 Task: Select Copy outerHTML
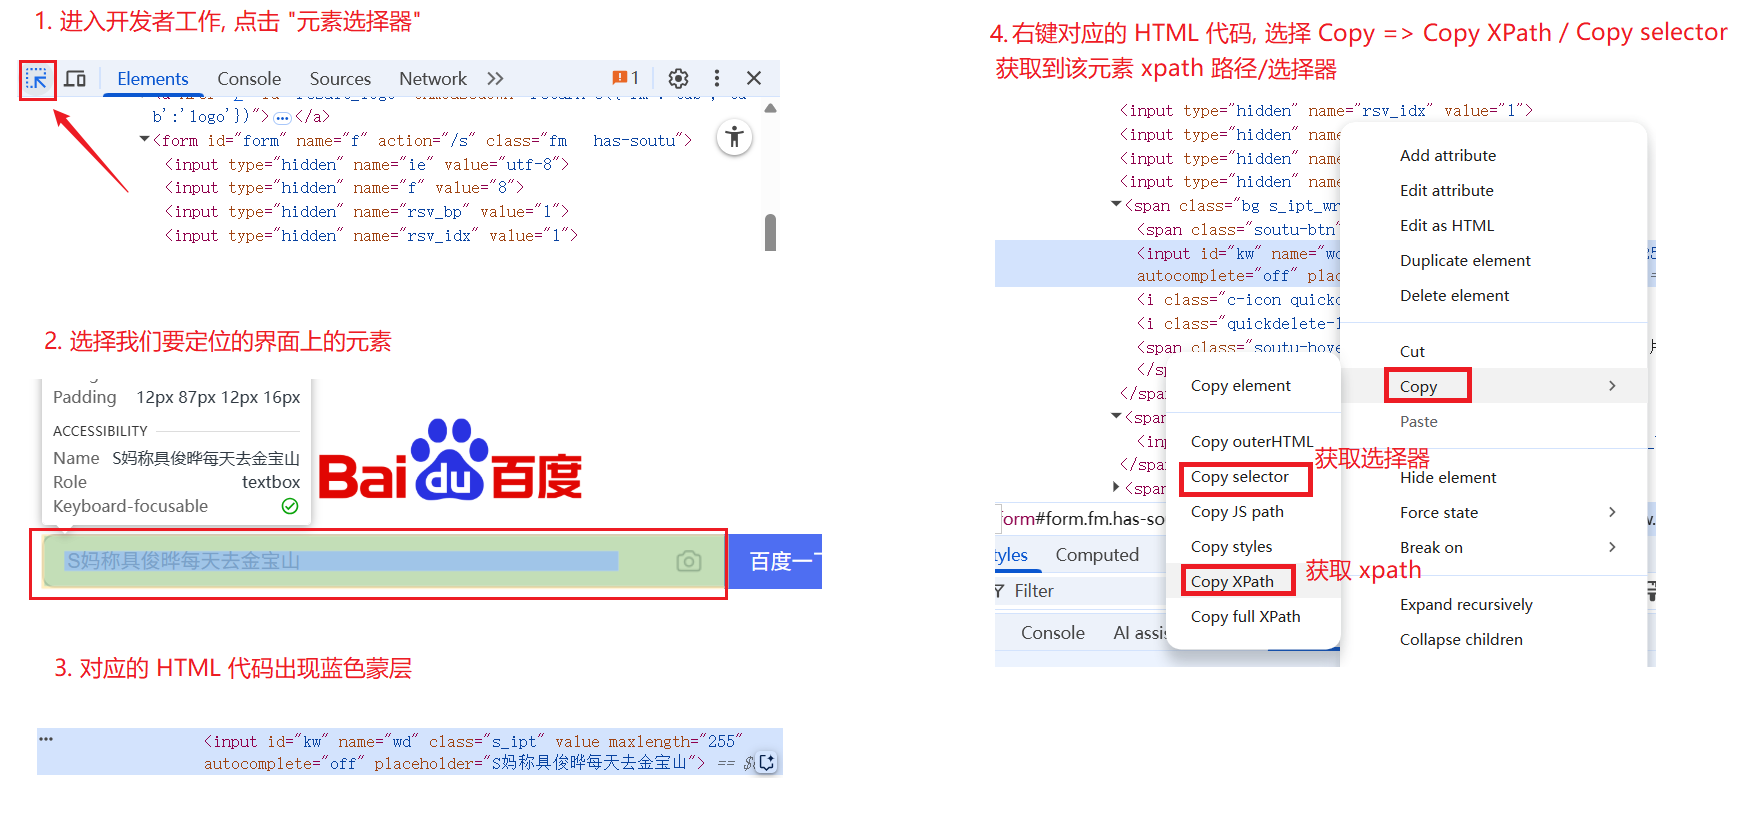click(1251, 441)
